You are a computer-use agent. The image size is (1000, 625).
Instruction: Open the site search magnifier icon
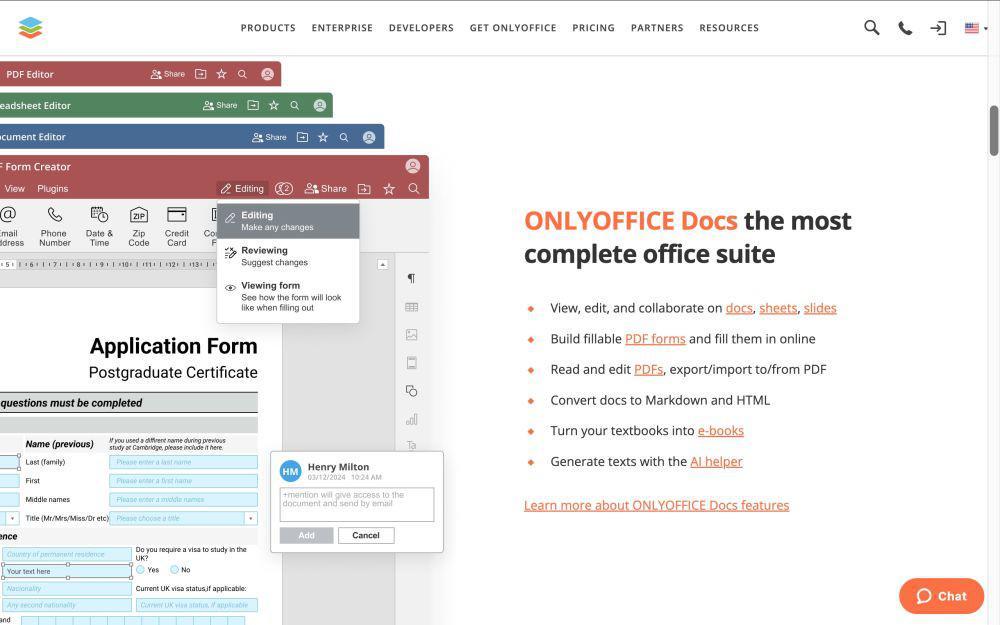coord(871,27)
